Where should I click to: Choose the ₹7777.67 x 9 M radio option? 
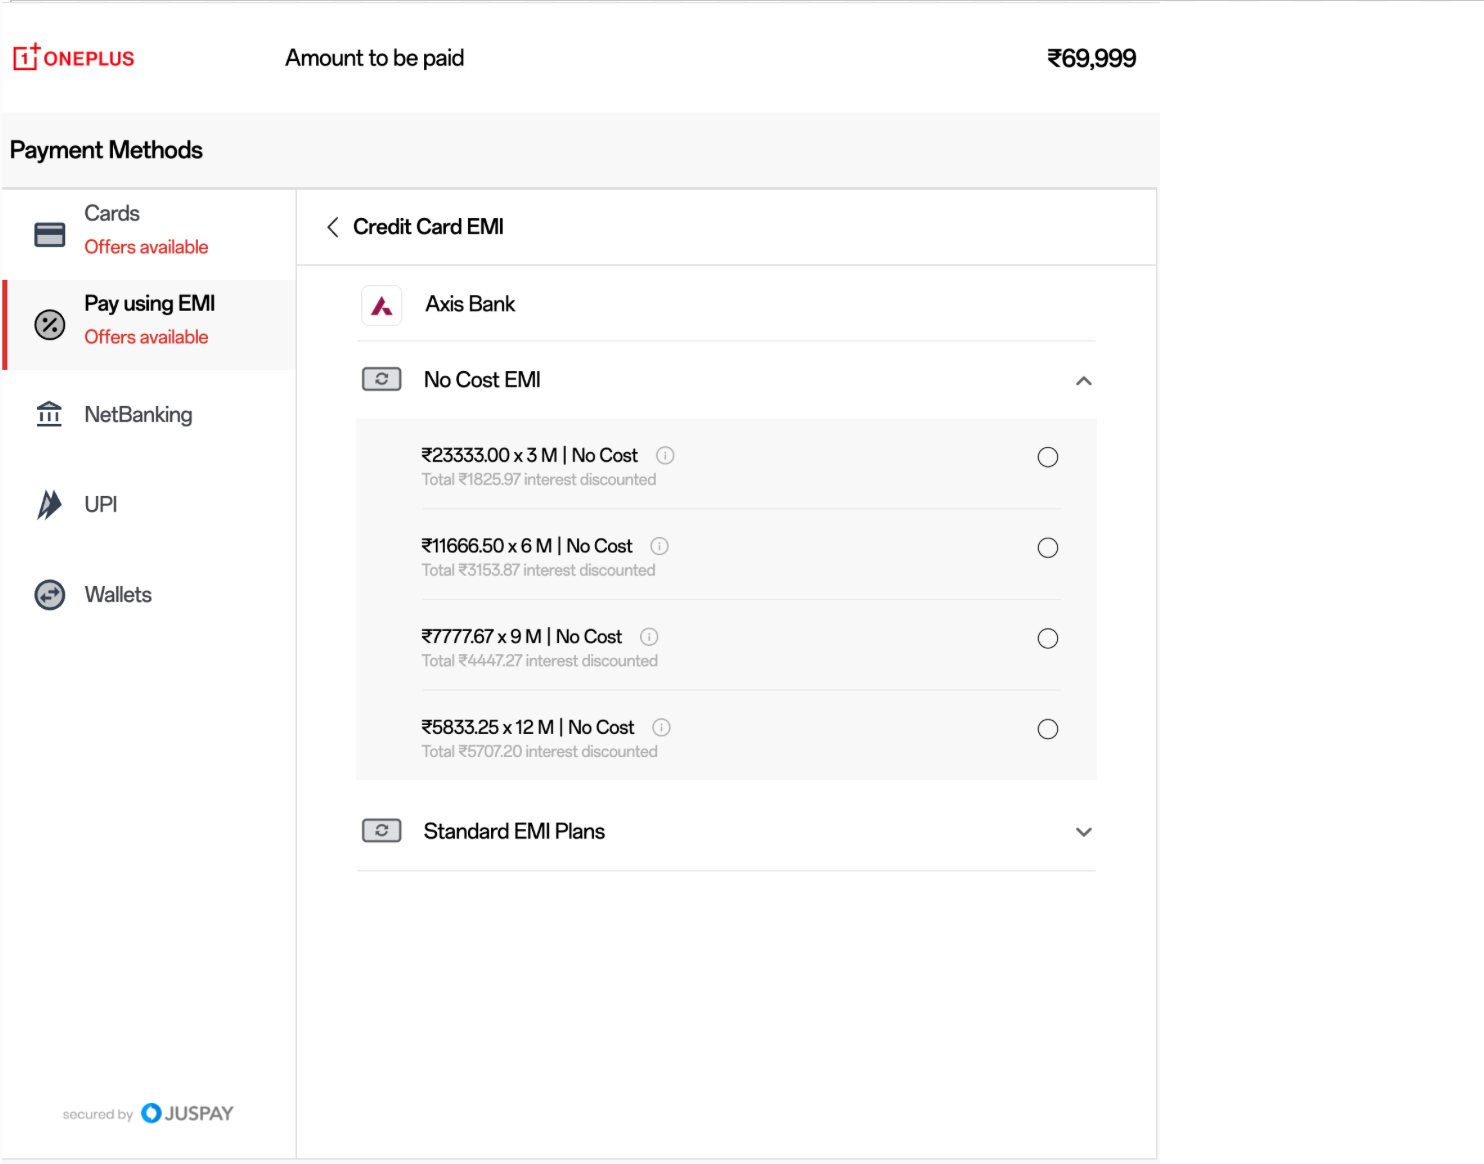point(1047,639)
